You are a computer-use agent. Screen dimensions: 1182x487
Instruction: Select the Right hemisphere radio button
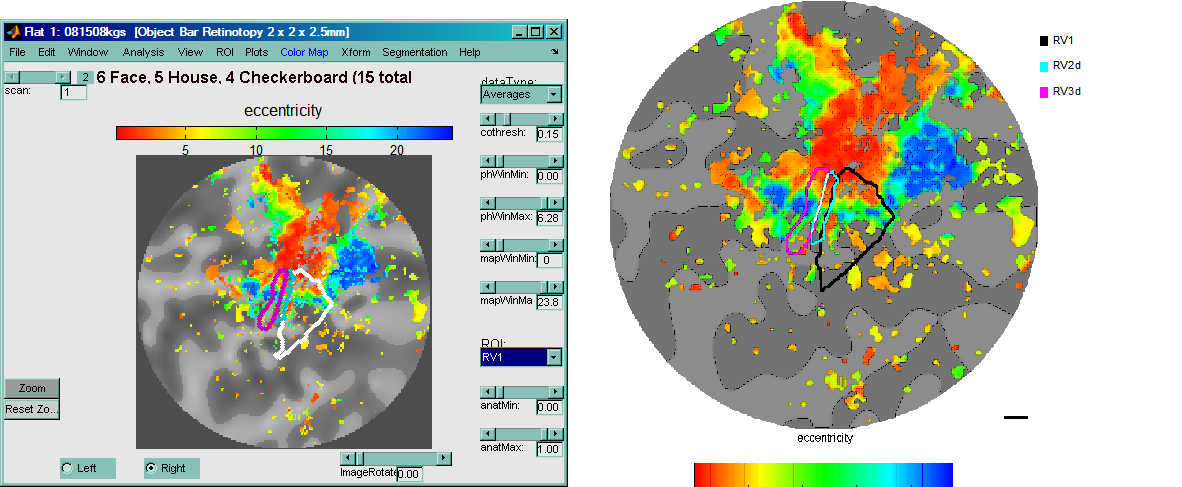[x=151, y=468]
